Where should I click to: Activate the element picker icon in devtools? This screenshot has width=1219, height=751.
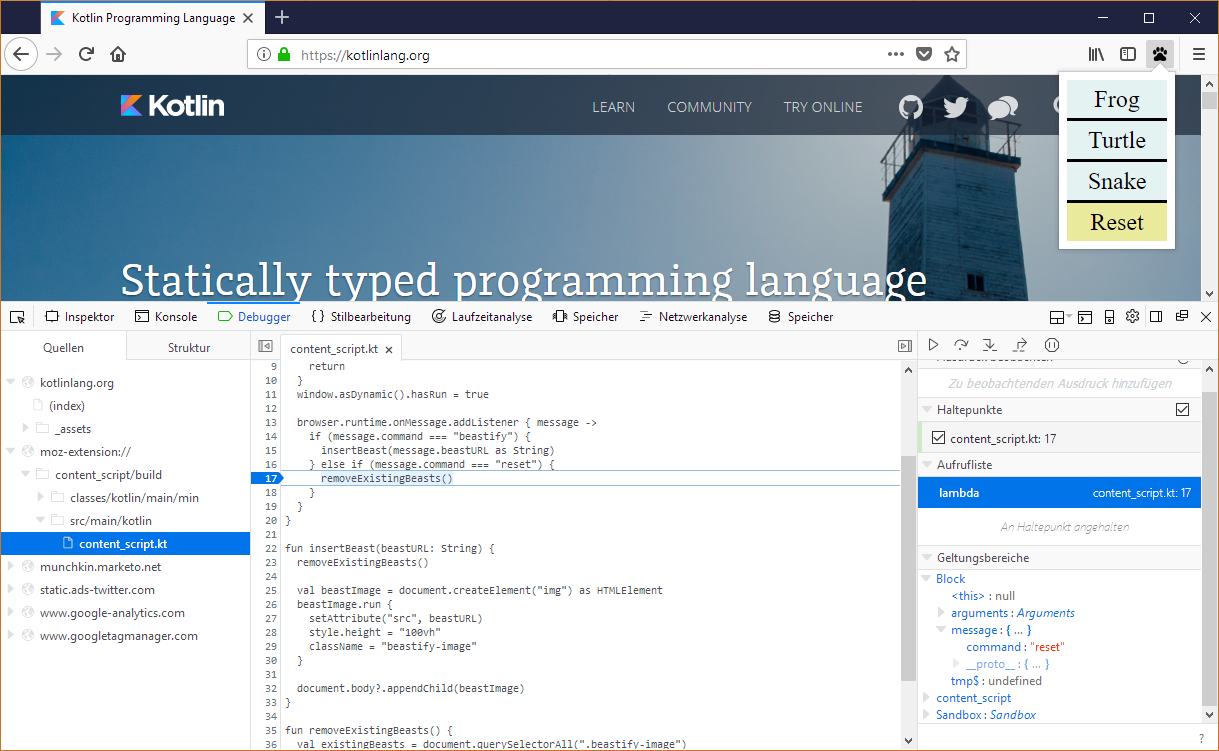click(x=17, y=317)
